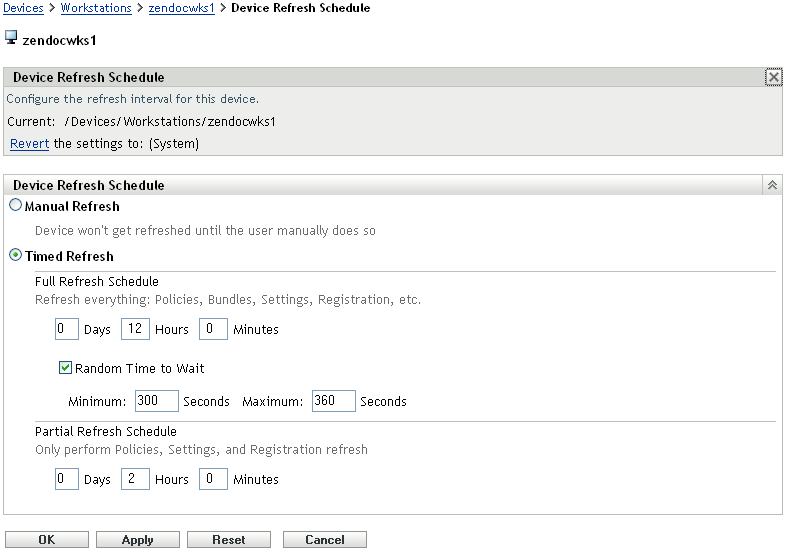This screenshot has width=789, height=554.
Task: Click the Minimum seconds input field
Action: point(156,401)
